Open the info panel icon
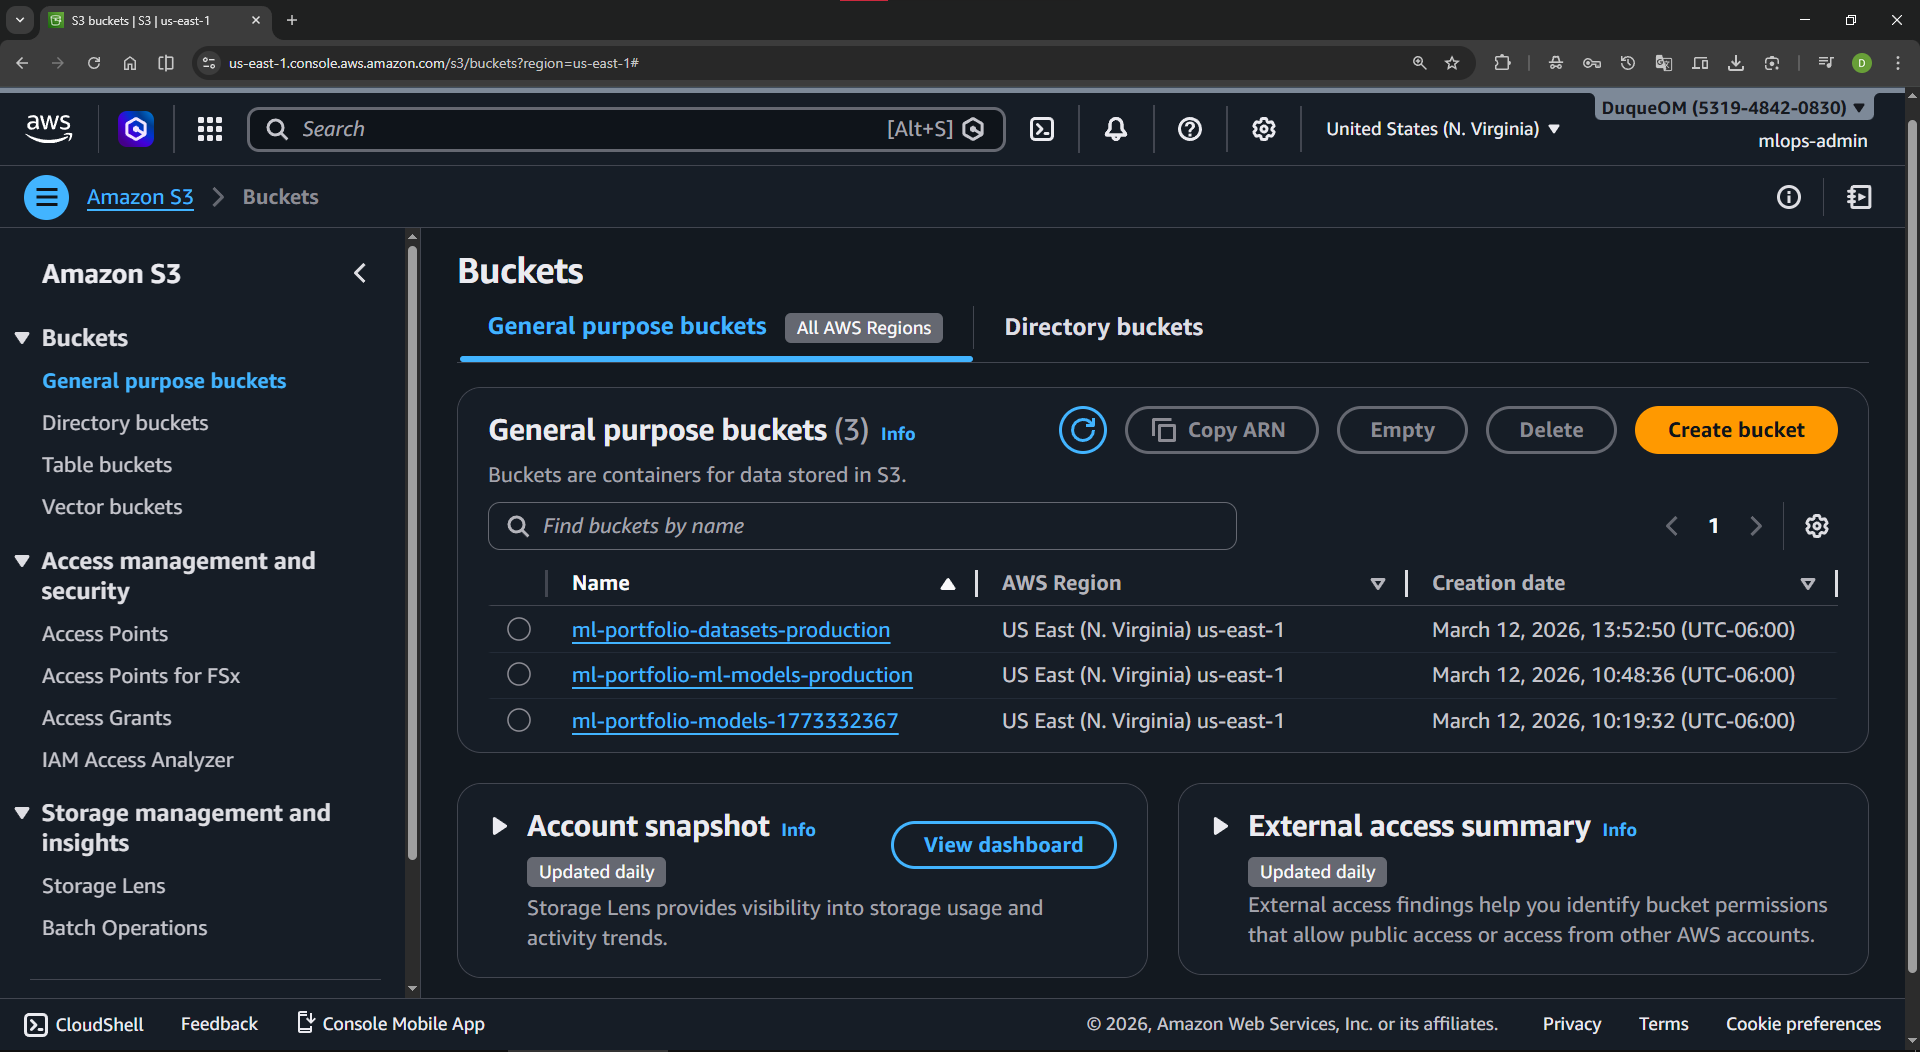This screenshot has height=1052, width=1920. [x=1788, y=197]
